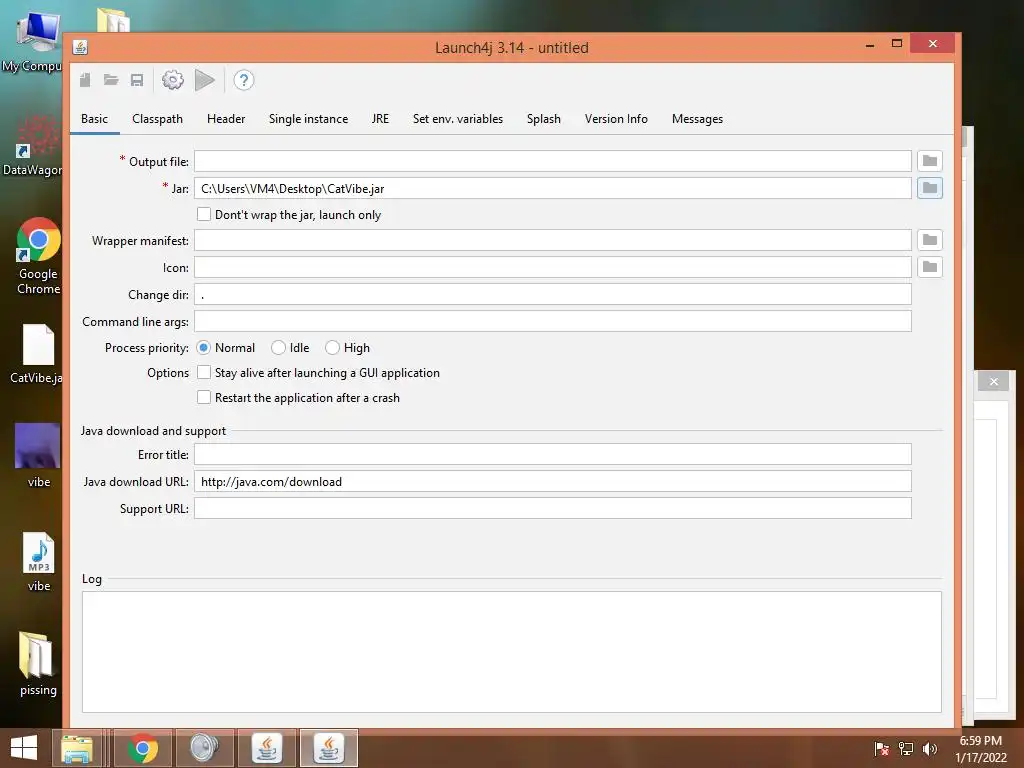Select vibe MP3 desktop file
Viewport: 1024px width, 768px height.
tap(39, 562)
